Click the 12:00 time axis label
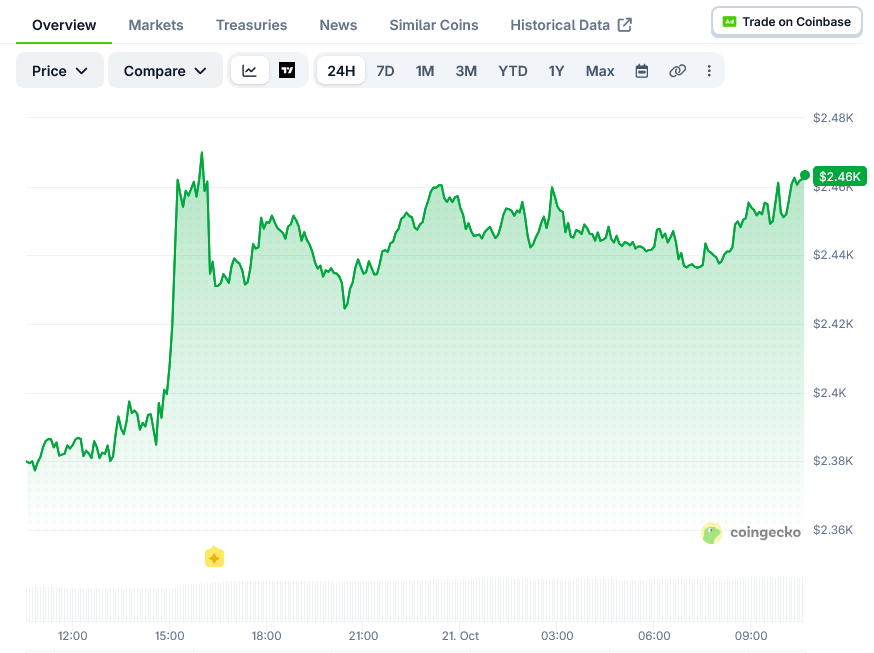874x653 pixels. coord(72,636)
